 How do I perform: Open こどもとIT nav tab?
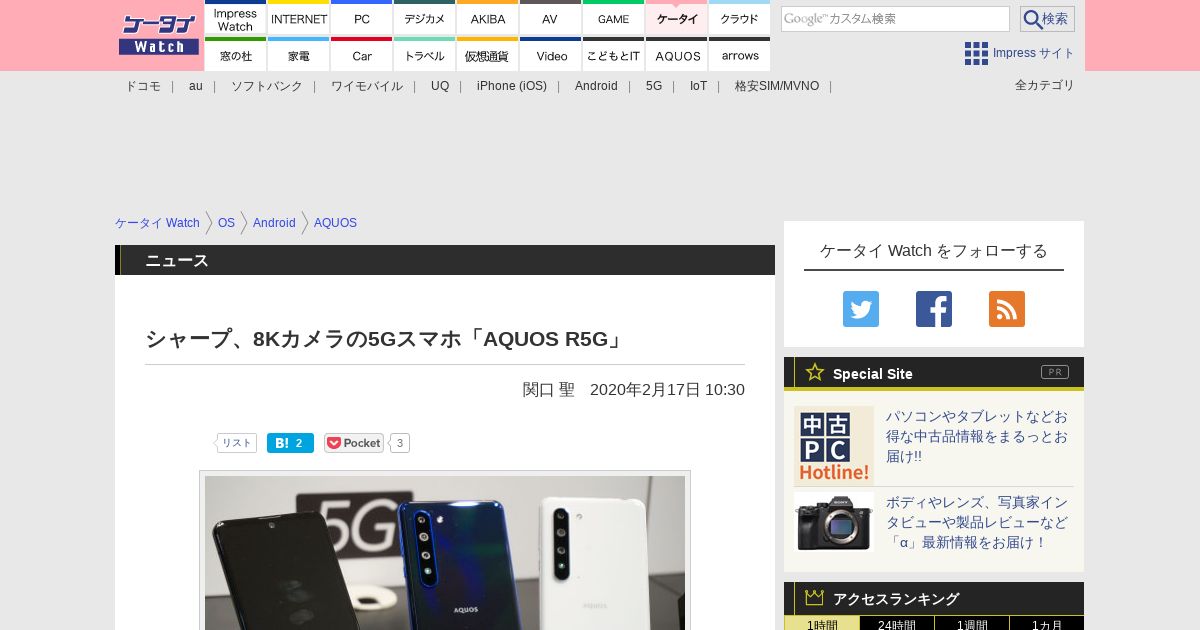pos(614,54)
